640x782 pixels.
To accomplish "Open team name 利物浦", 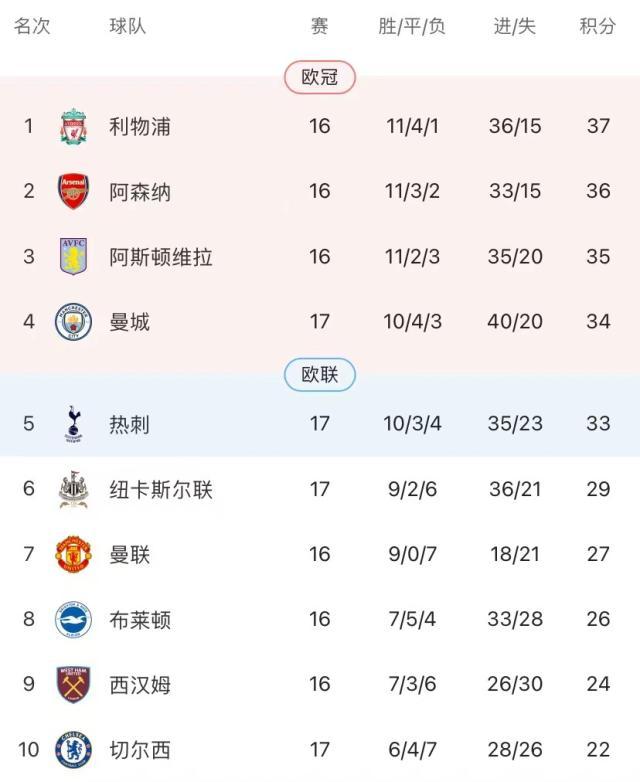I will click(x=140, y=127).
